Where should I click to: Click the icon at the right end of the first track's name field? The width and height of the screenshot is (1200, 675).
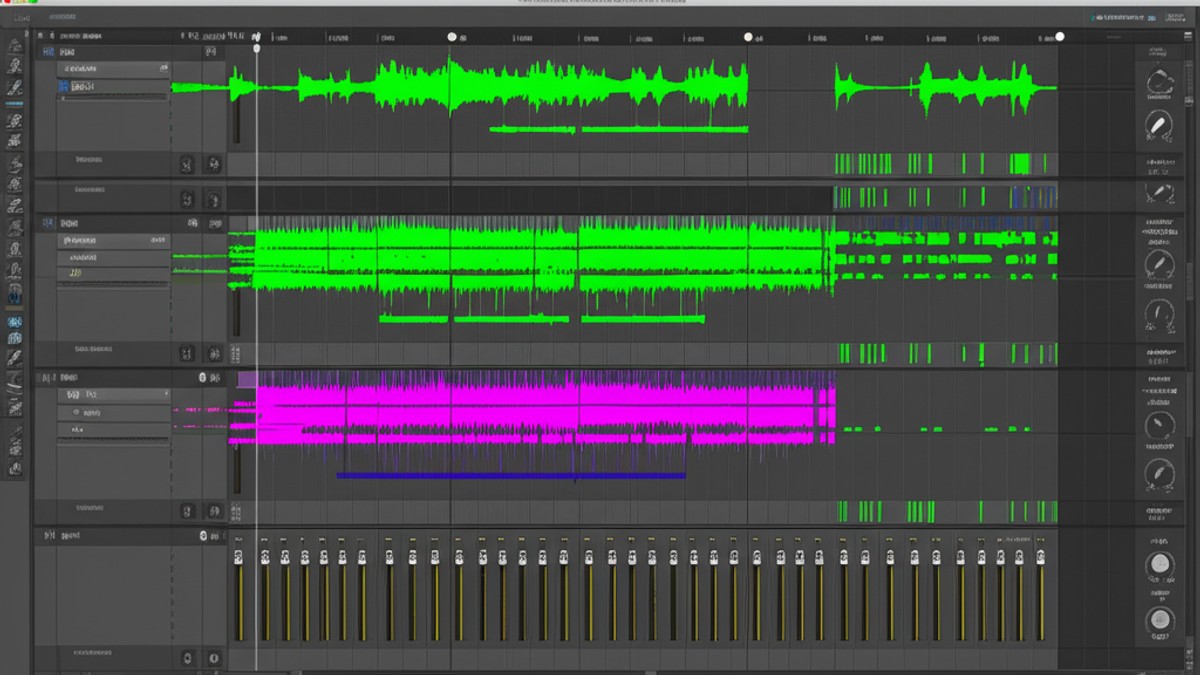pyautogui.click(x=164, y=69)
